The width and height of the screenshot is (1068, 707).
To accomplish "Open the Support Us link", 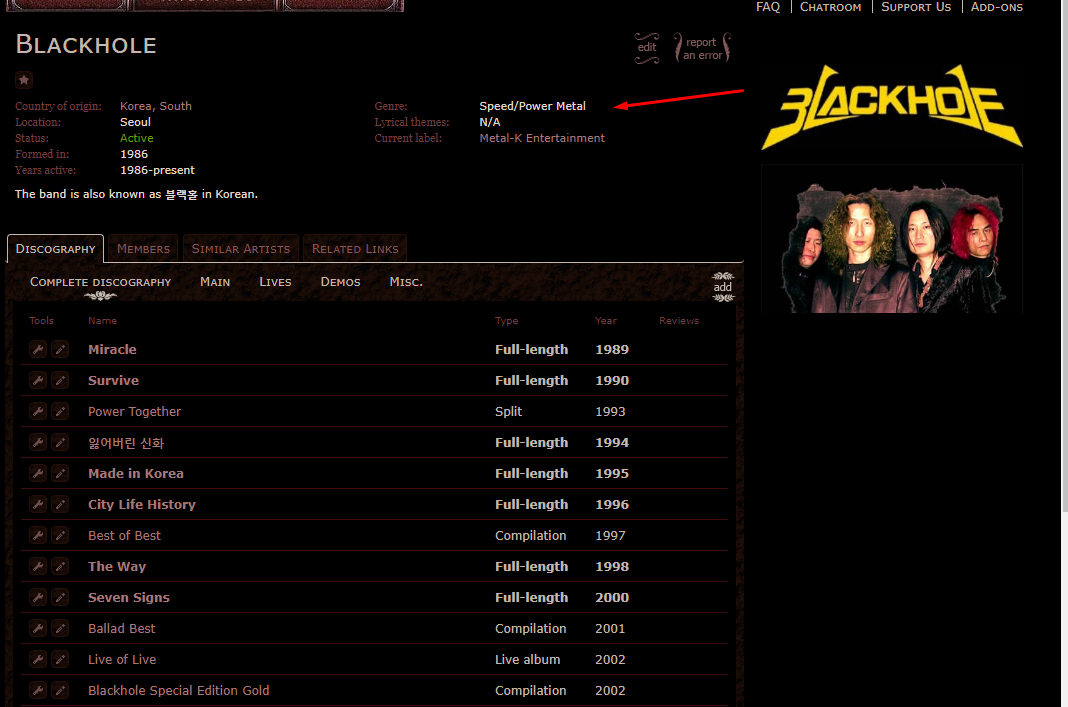I will click(915, 7).
